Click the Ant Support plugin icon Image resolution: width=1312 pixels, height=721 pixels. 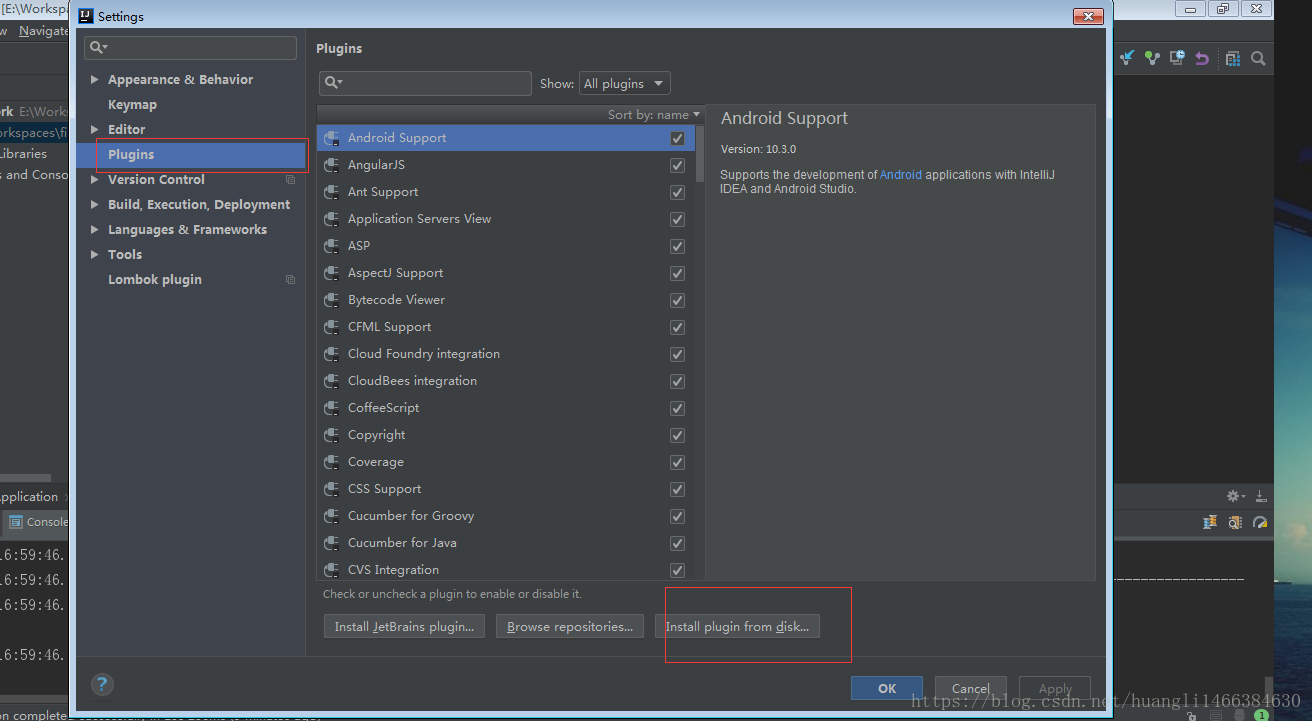pyautogui.click(x=332, y=192)
